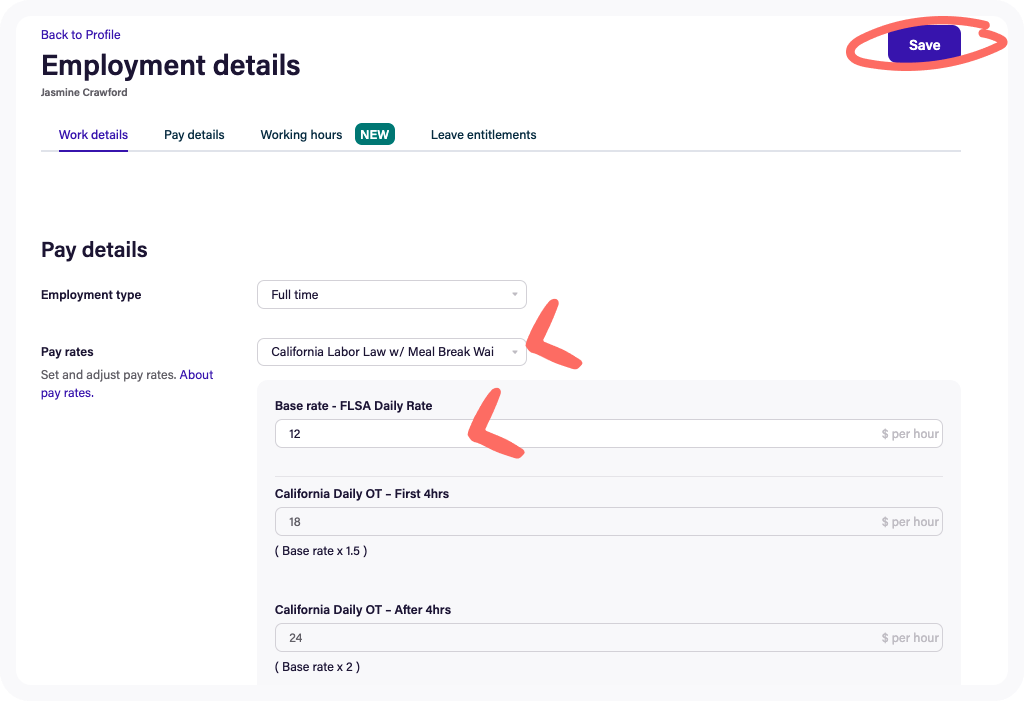Click the Pay rates label
The image size is (1024, 701).
tap(67, 351)
